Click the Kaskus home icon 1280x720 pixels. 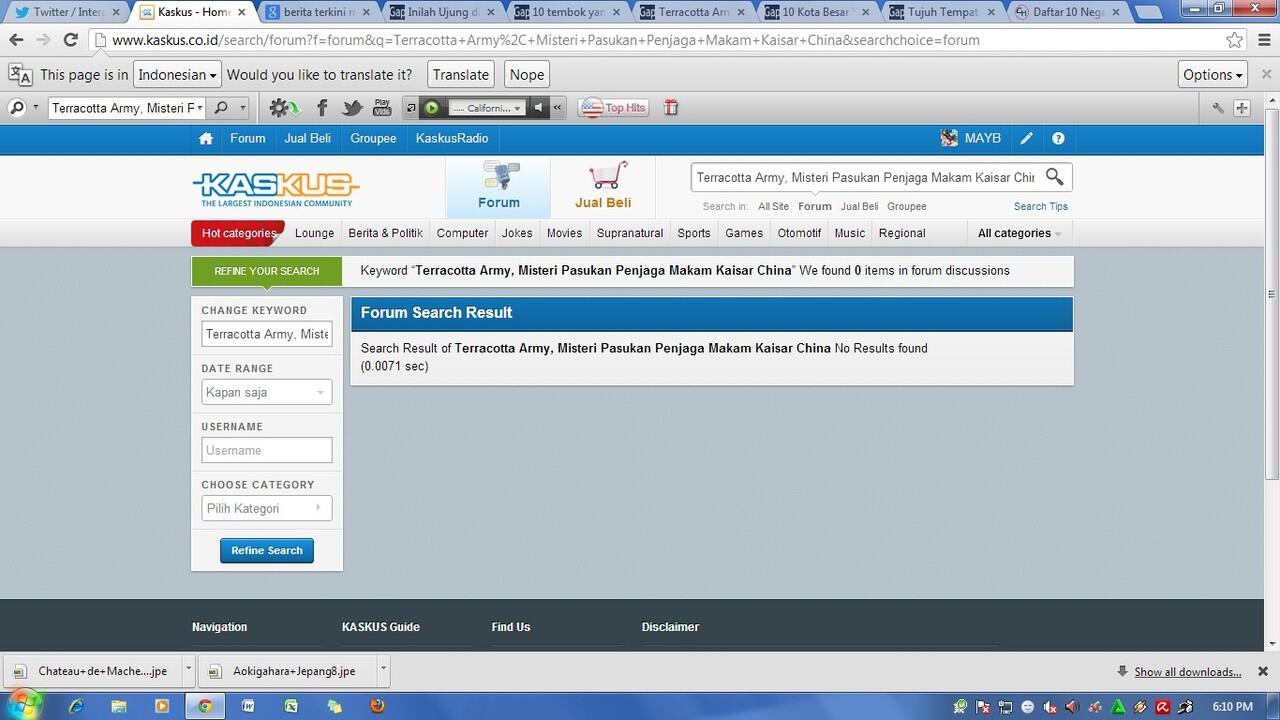coord(206,139)
